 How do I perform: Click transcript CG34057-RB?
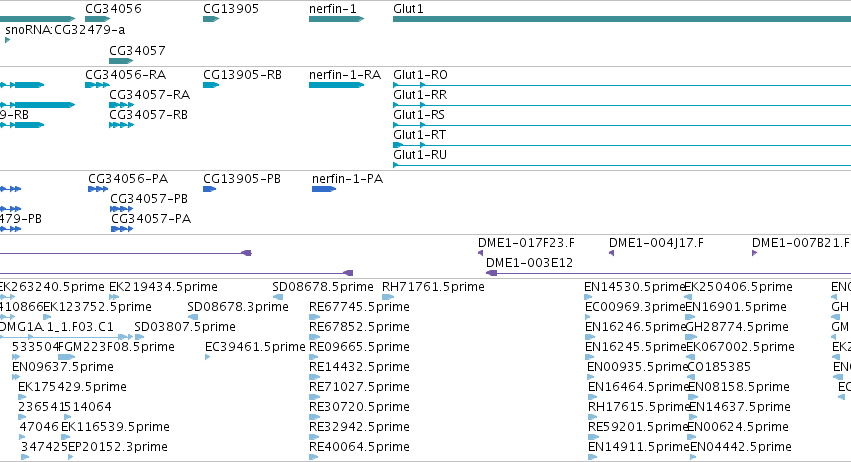pos(148,115)
